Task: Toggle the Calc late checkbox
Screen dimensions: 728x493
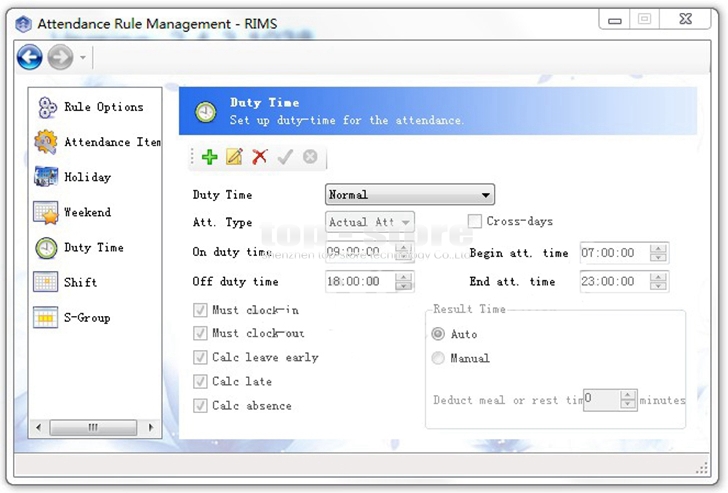Action: 200,381
